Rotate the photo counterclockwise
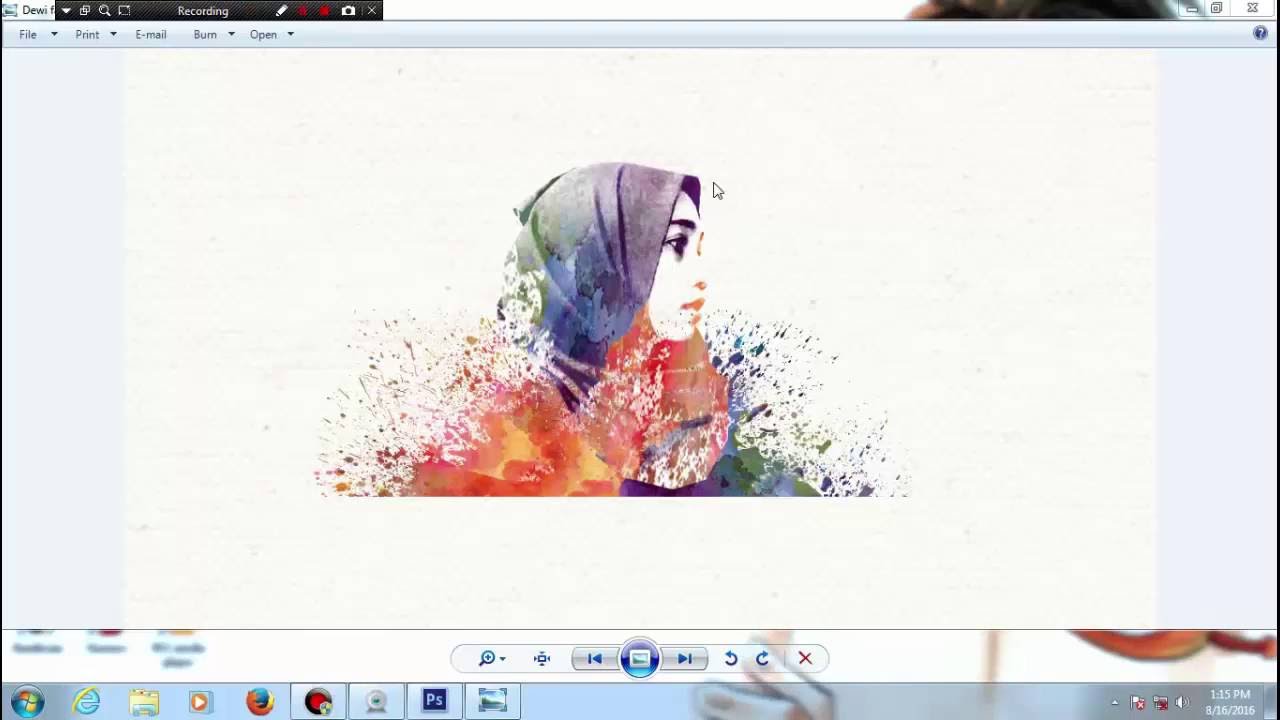The height and width of the screenshot is (720, 1280). [731, 658]
